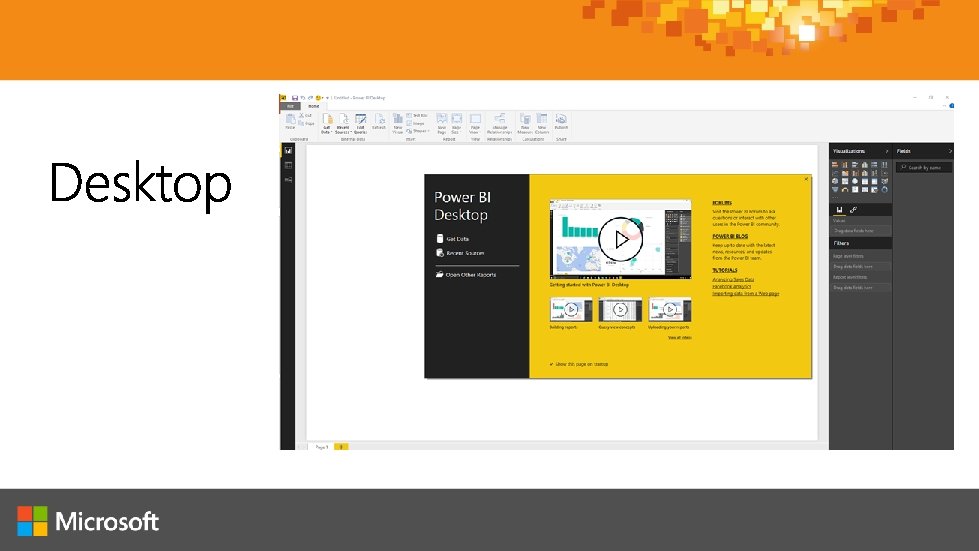Click Manage Relationships in the ribbon
The width and height of the screenshot is (979, 551).
pos(499,123)
